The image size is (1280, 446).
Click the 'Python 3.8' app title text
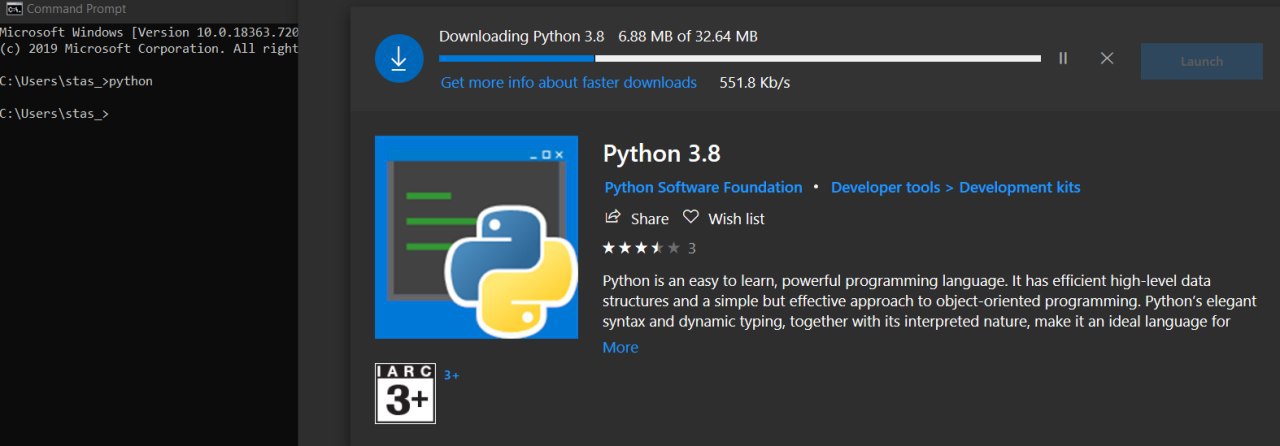tap(662, 154)
